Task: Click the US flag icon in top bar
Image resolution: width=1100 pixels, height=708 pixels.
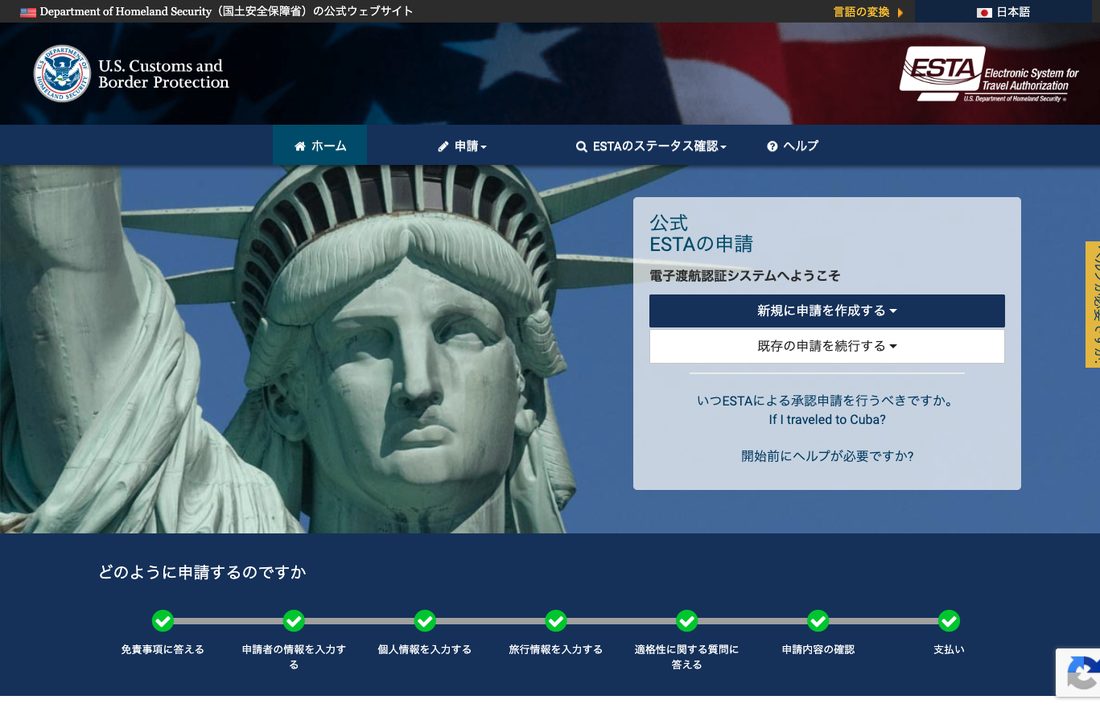Action: click(28, 12)
